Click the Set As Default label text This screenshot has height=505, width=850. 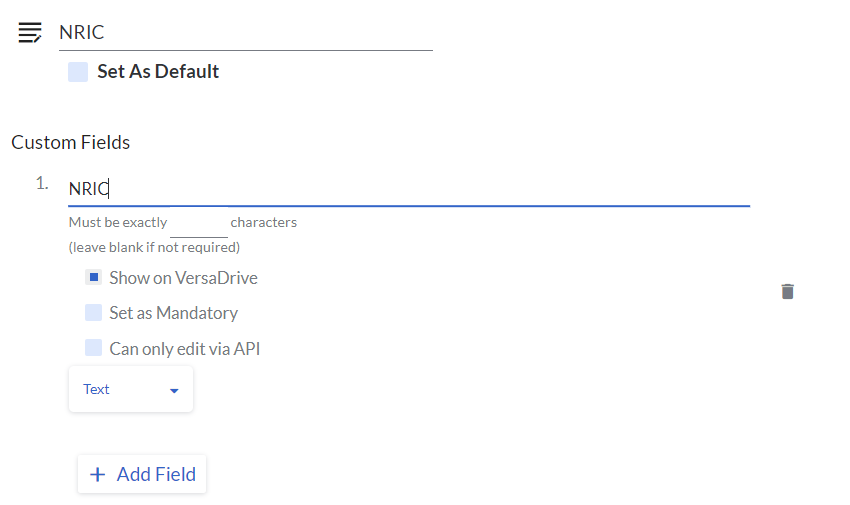[158, 72]
